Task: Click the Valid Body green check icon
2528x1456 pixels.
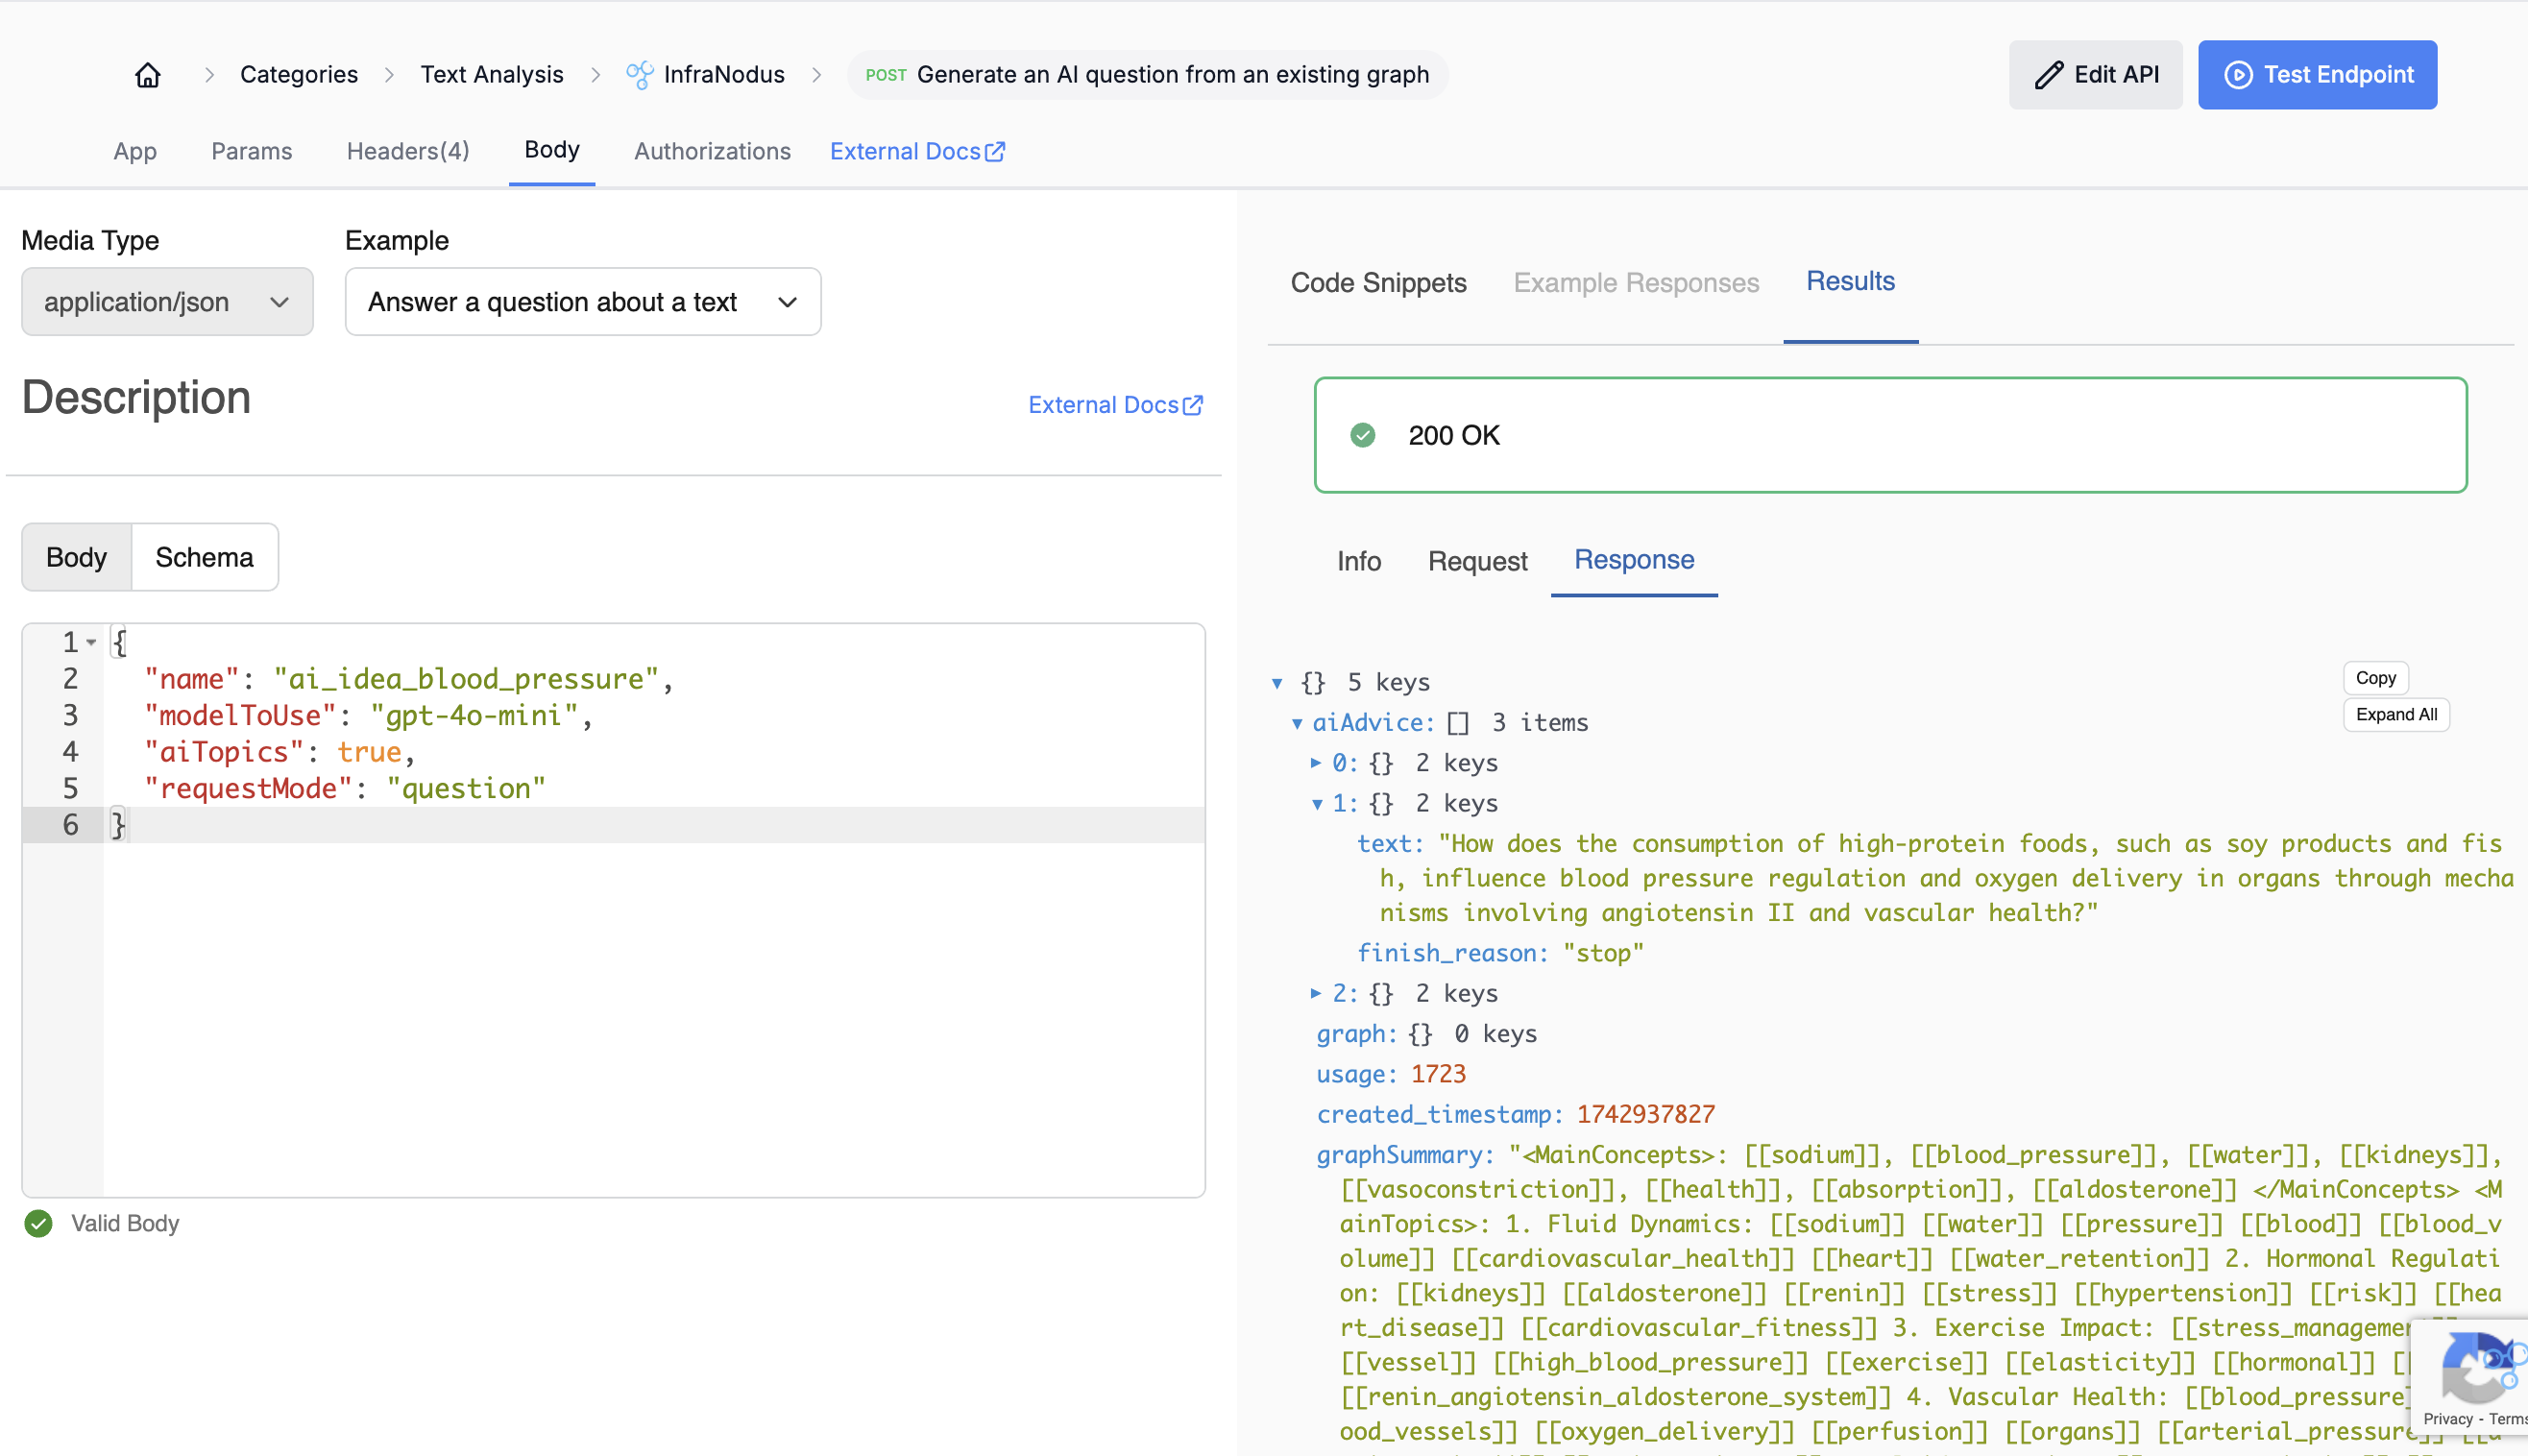Action: tap(38, 1223)
